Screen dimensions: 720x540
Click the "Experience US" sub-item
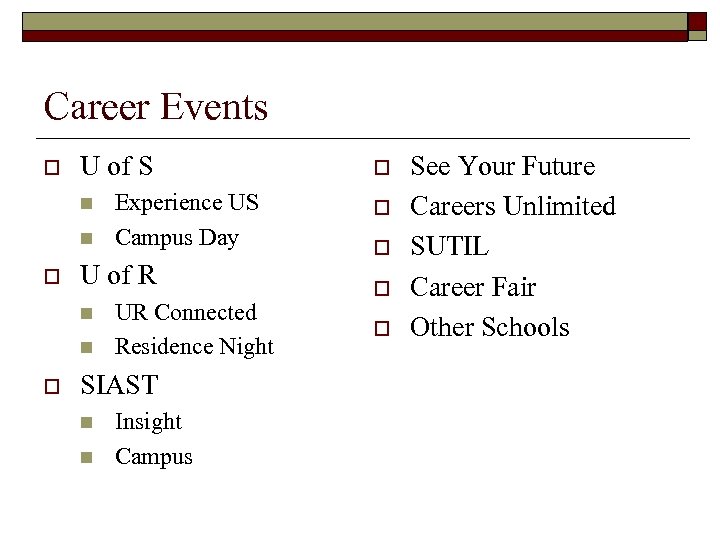(x=186, y=202)
